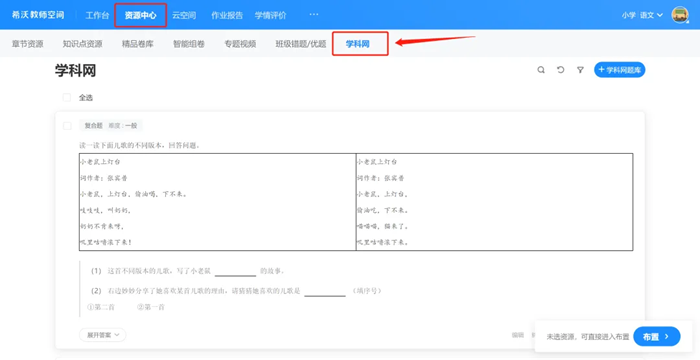700x360 pixels.
Task: Open the 学科网 tab
Action: pyautogui.click(x=358, y=44)
